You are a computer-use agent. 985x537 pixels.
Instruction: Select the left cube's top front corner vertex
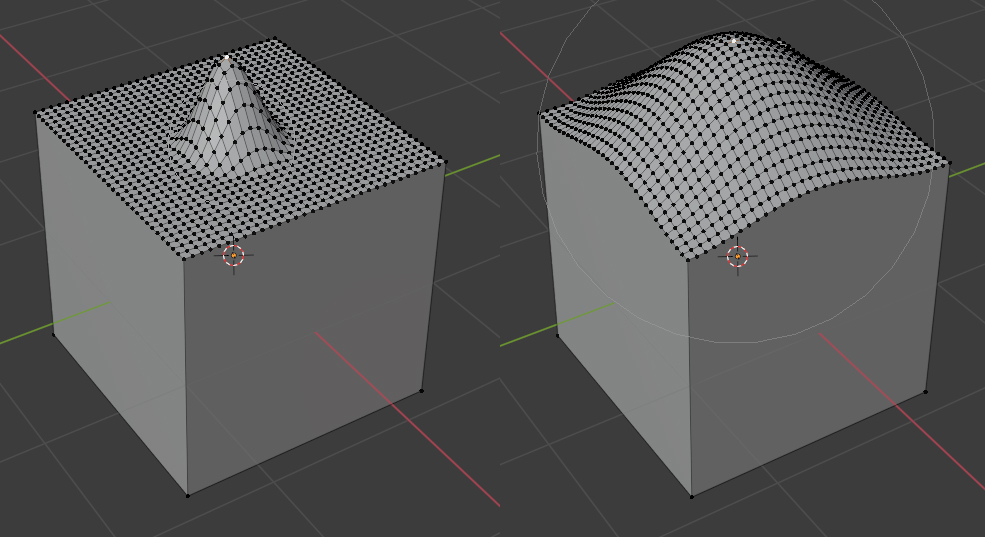pyautogui.click(x=184, y=258)
